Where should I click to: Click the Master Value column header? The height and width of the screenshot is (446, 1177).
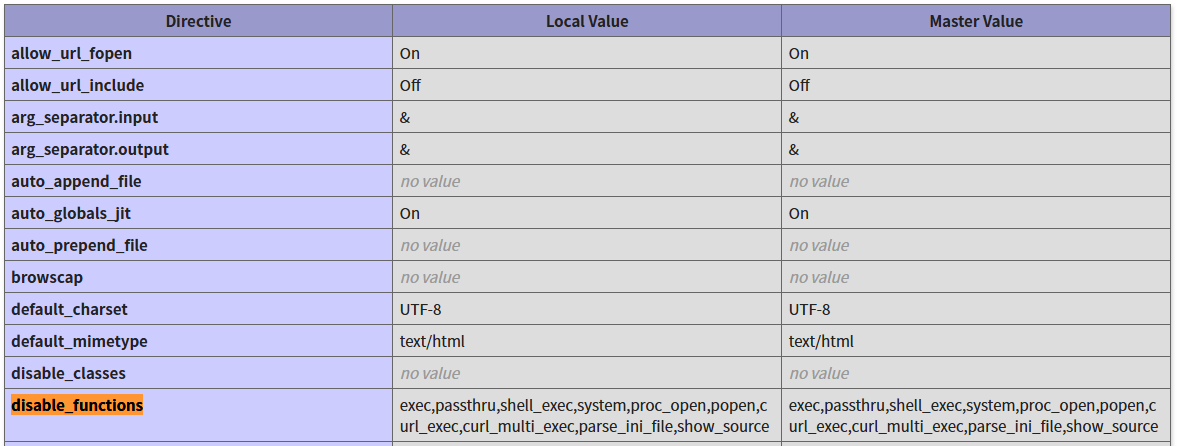(x=975, y=21)
